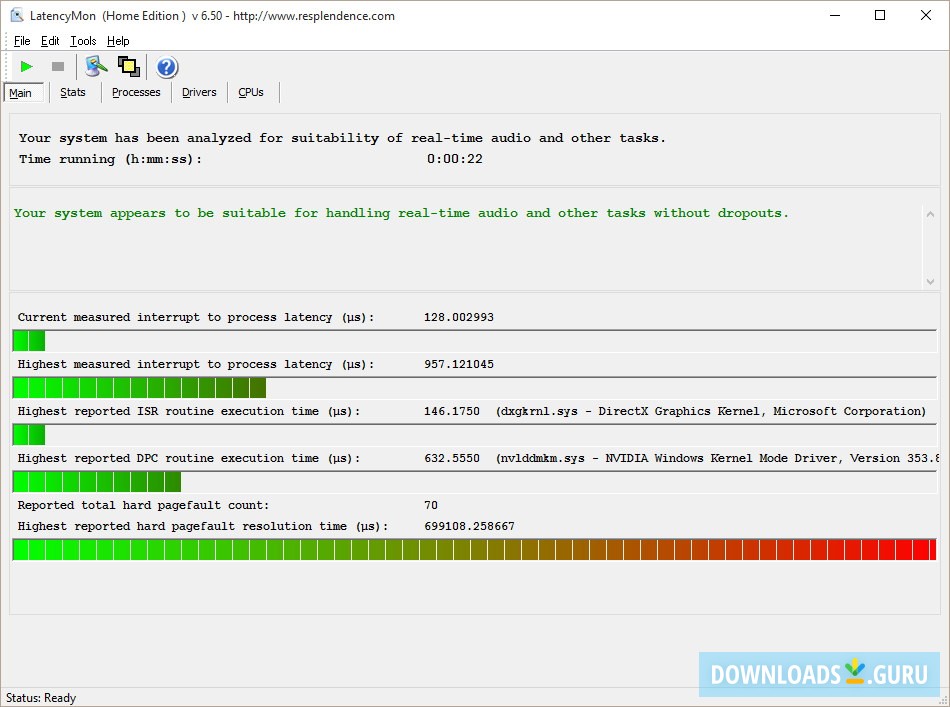Open the File menu
Viewport: 950px width, 707px height.
click(x=22, y=41)
